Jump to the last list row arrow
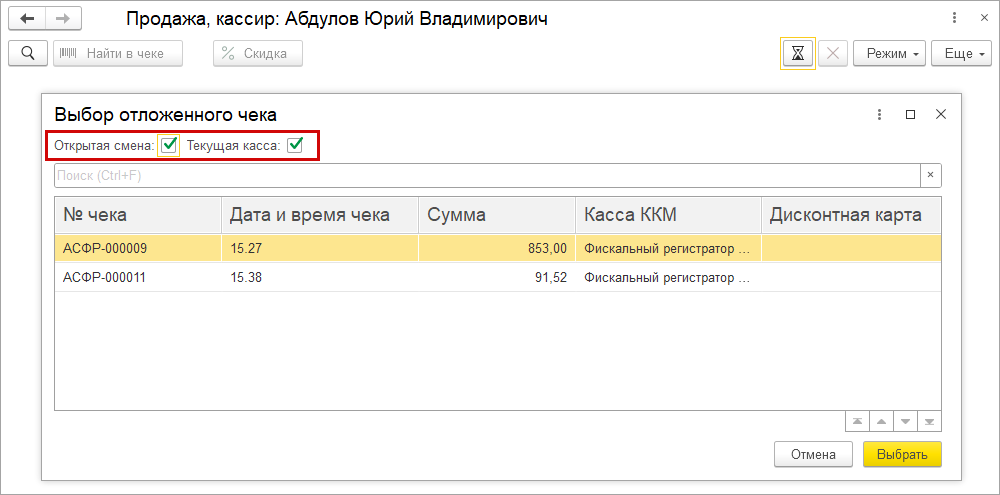This screenshot has height=495, width=1000. point(930,421)
